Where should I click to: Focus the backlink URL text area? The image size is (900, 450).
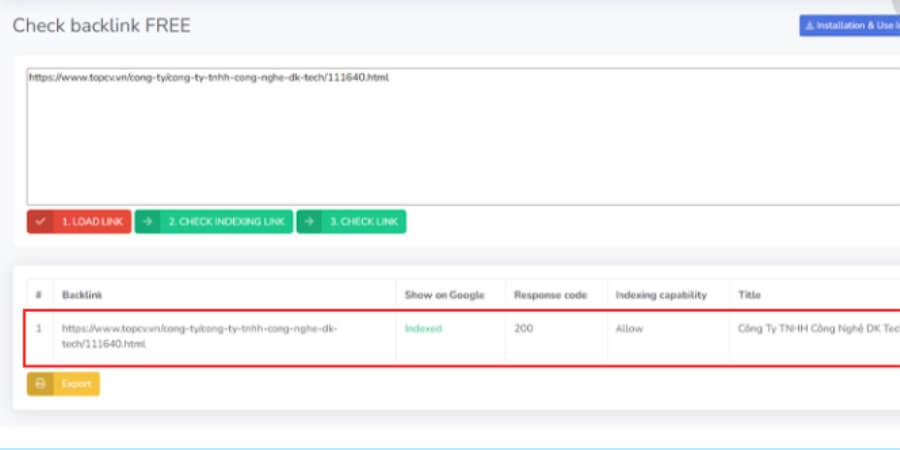[x=463, y=137]
